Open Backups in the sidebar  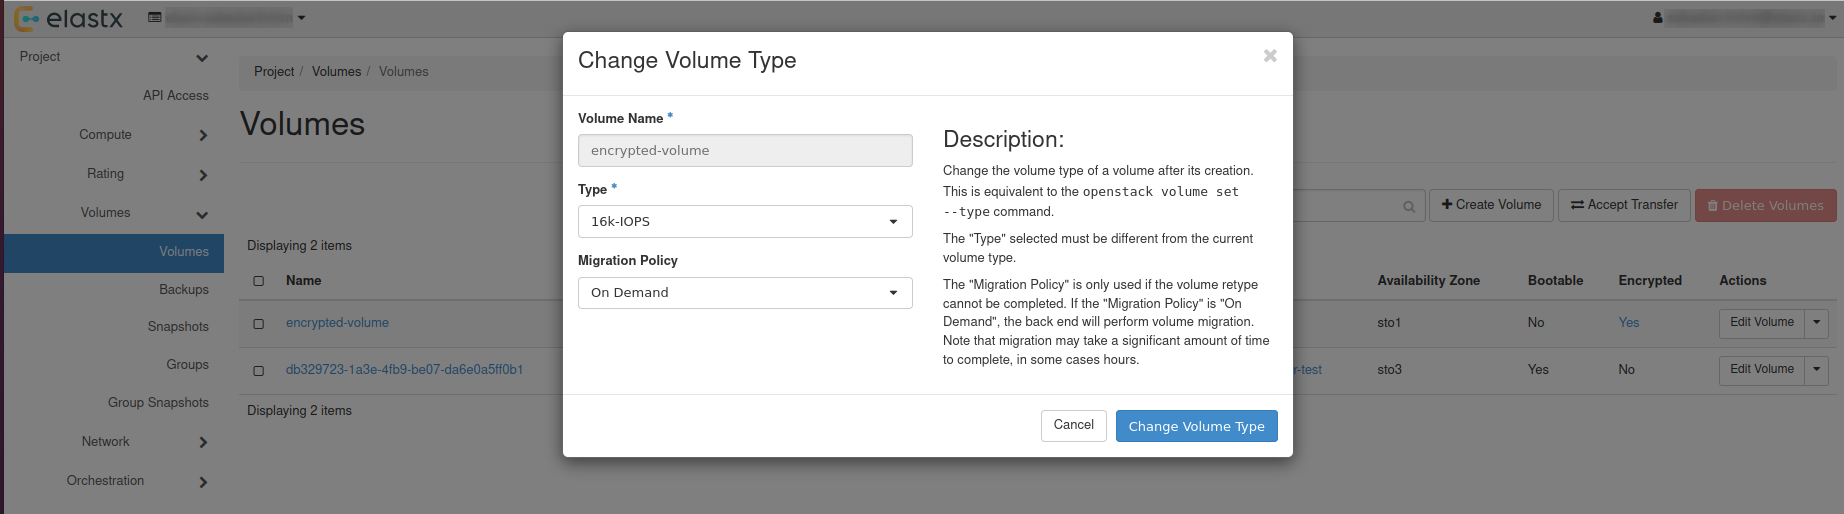tap(184, 290)
